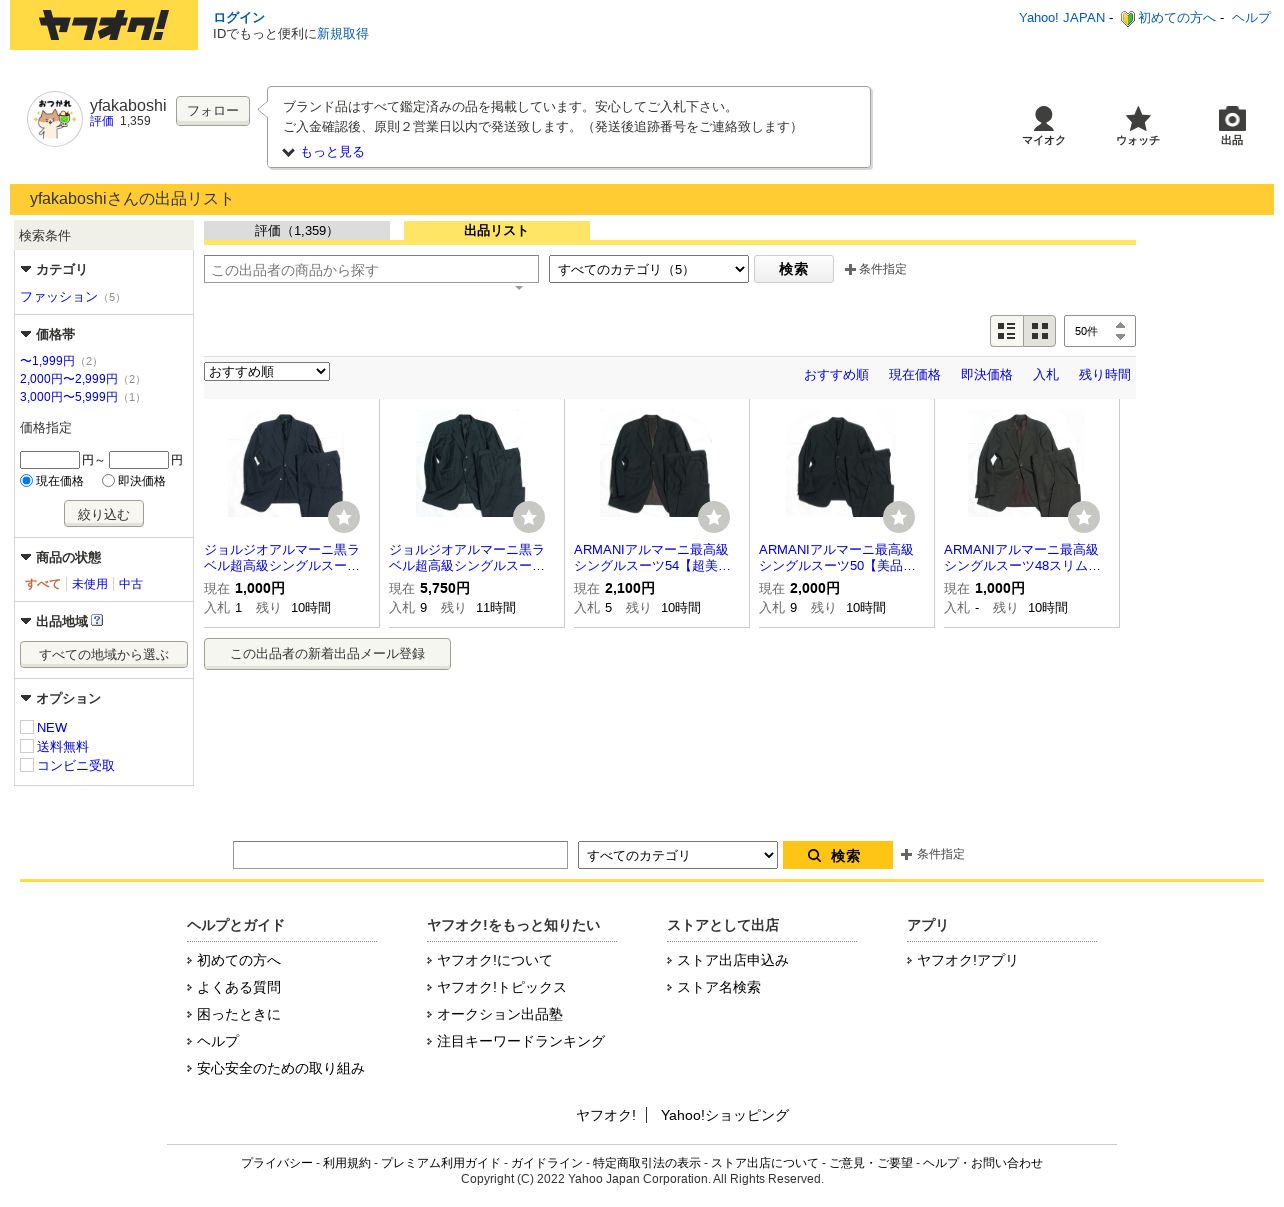This screenshot has width=1284, height=1207.
Task: Switch to list view icon
Action: click(1007, 331)
